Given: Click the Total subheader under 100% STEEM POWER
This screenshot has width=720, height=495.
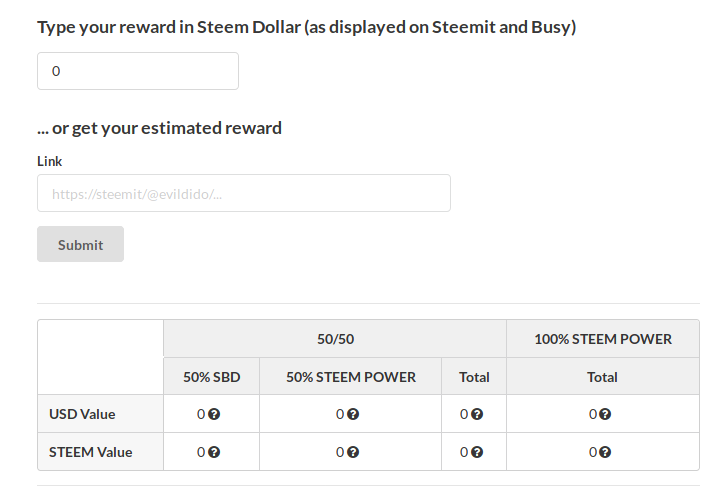Looking at the screenshot, I should click(602, 377).
